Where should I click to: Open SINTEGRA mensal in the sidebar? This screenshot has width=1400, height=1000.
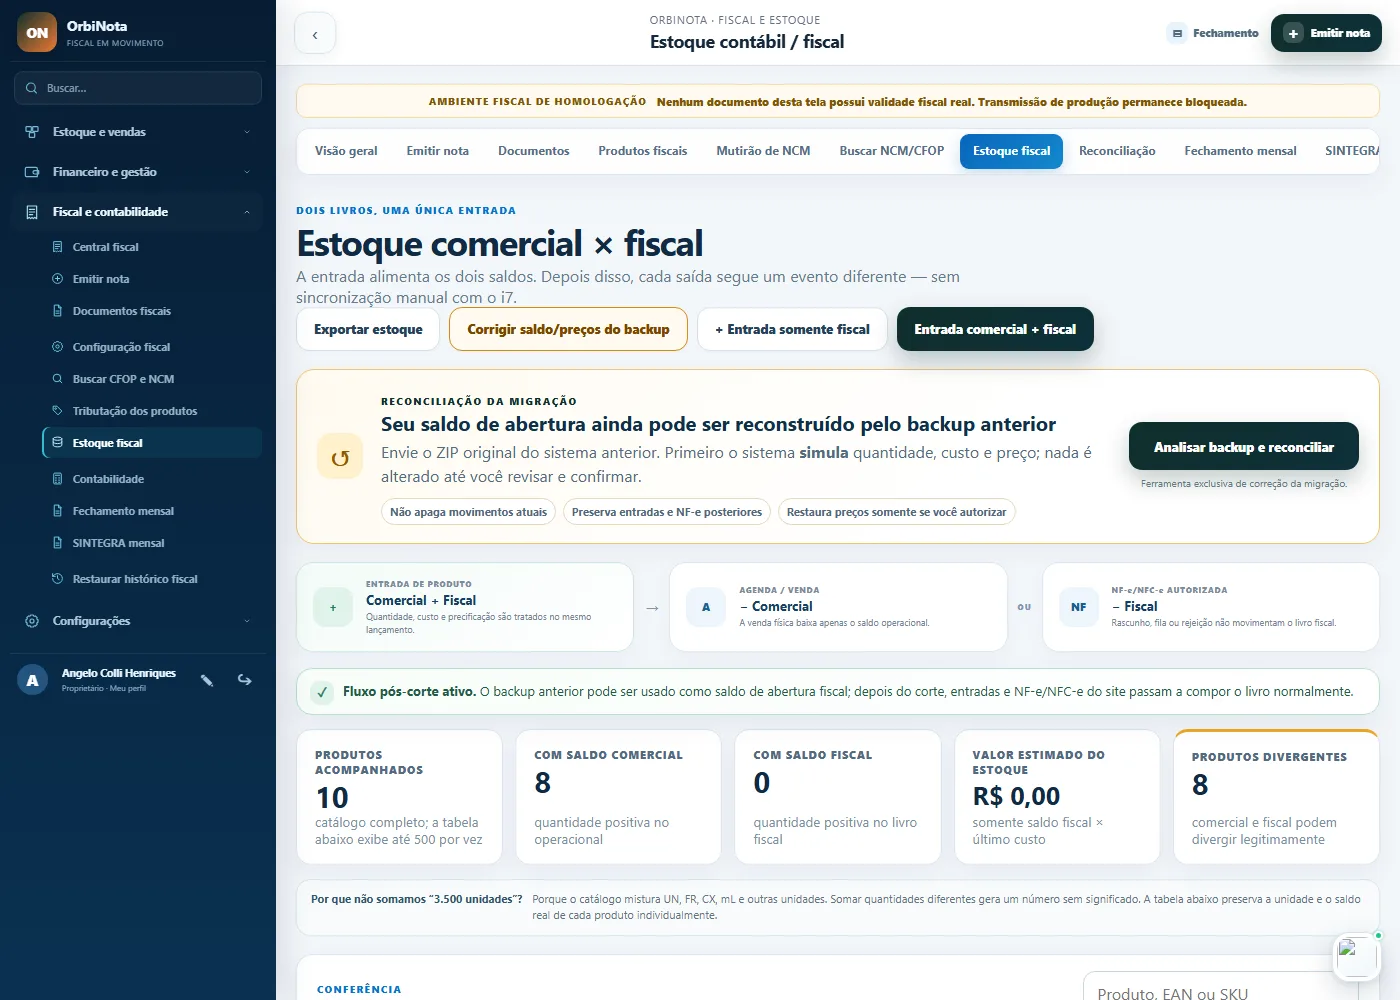[x=152, y=543]
